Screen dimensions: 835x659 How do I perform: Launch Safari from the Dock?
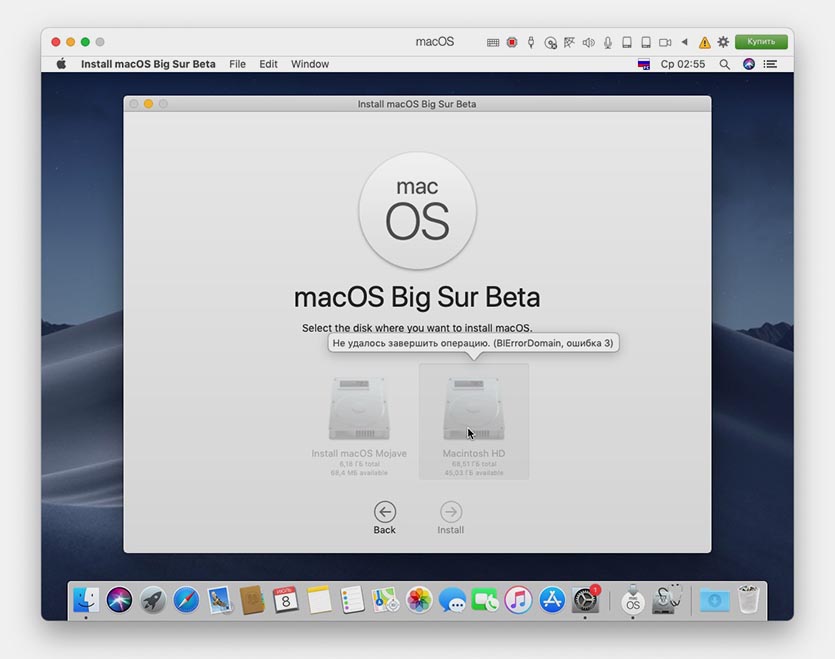(x=186, y=600)
